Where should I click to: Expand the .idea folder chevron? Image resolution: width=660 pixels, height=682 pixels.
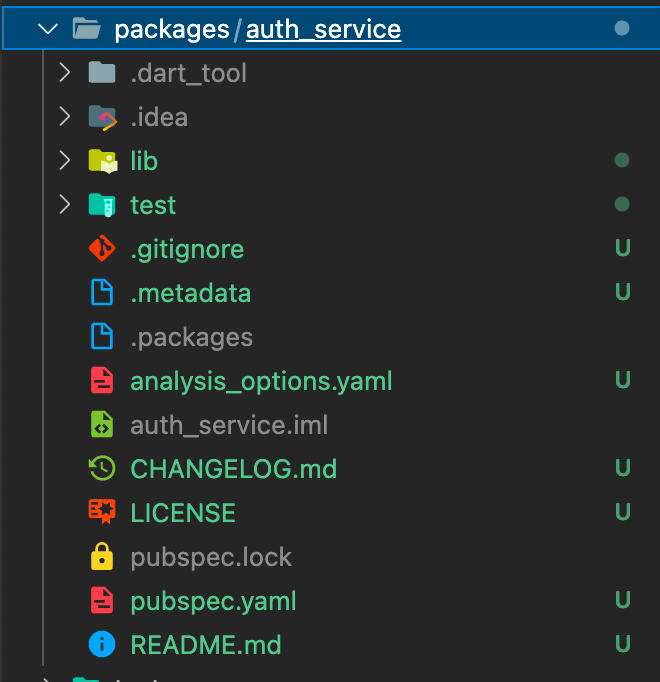click(x=65, y=117)
